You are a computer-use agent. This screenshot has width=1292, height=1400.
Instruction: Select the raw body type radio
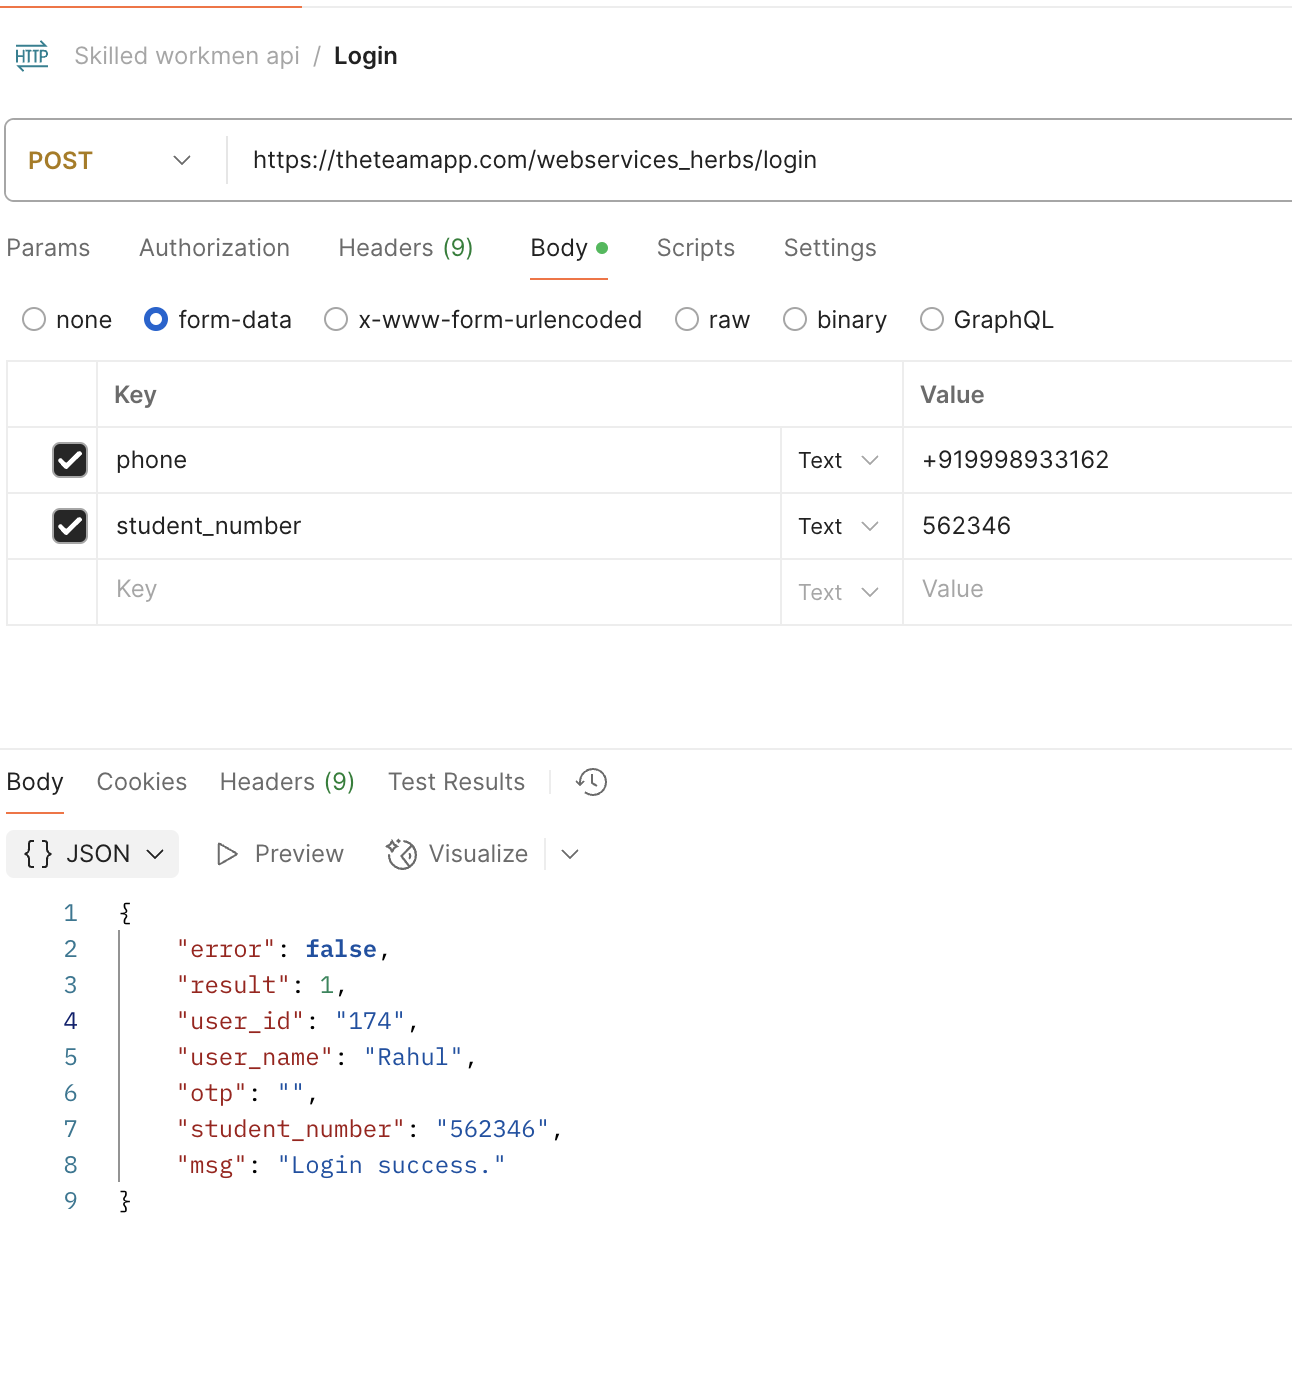click(687, 320)
